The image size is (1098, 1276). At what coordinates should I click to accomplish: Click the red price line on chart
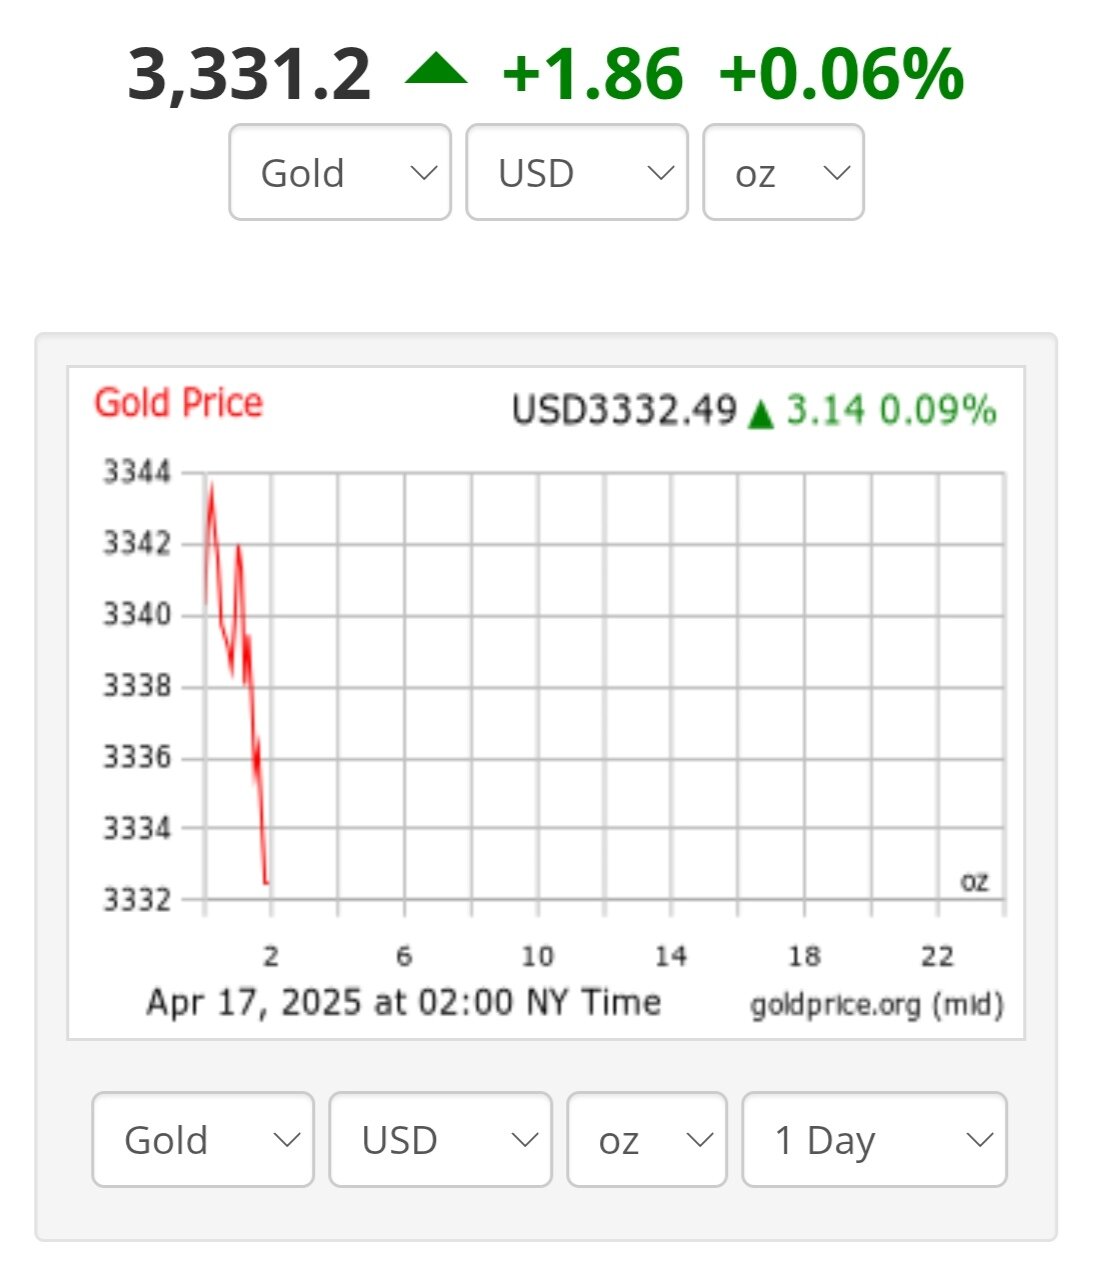click(252, 700)
